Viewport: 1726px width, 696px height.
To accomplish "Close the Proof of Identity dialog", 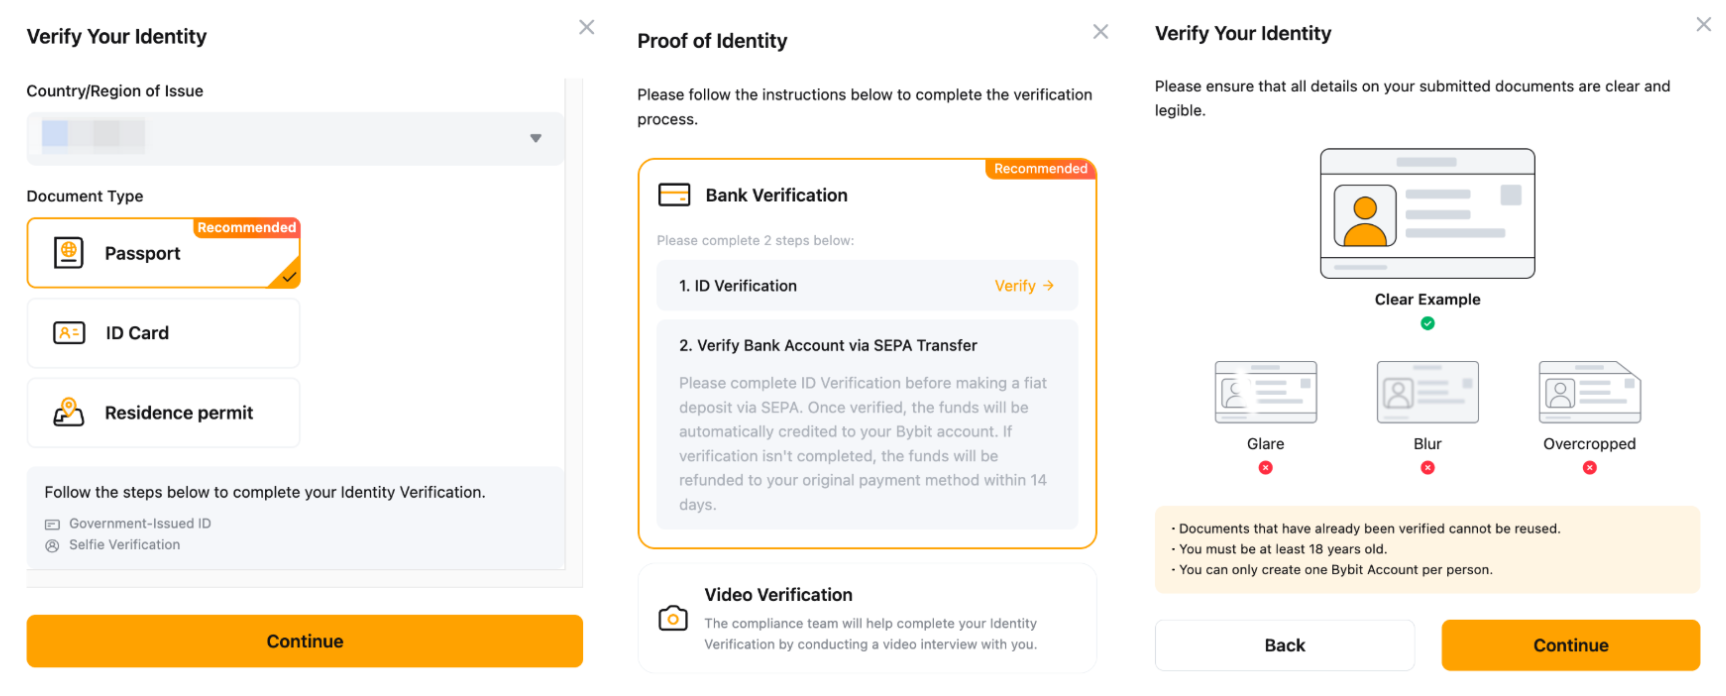I will [x=1100, y=32].
